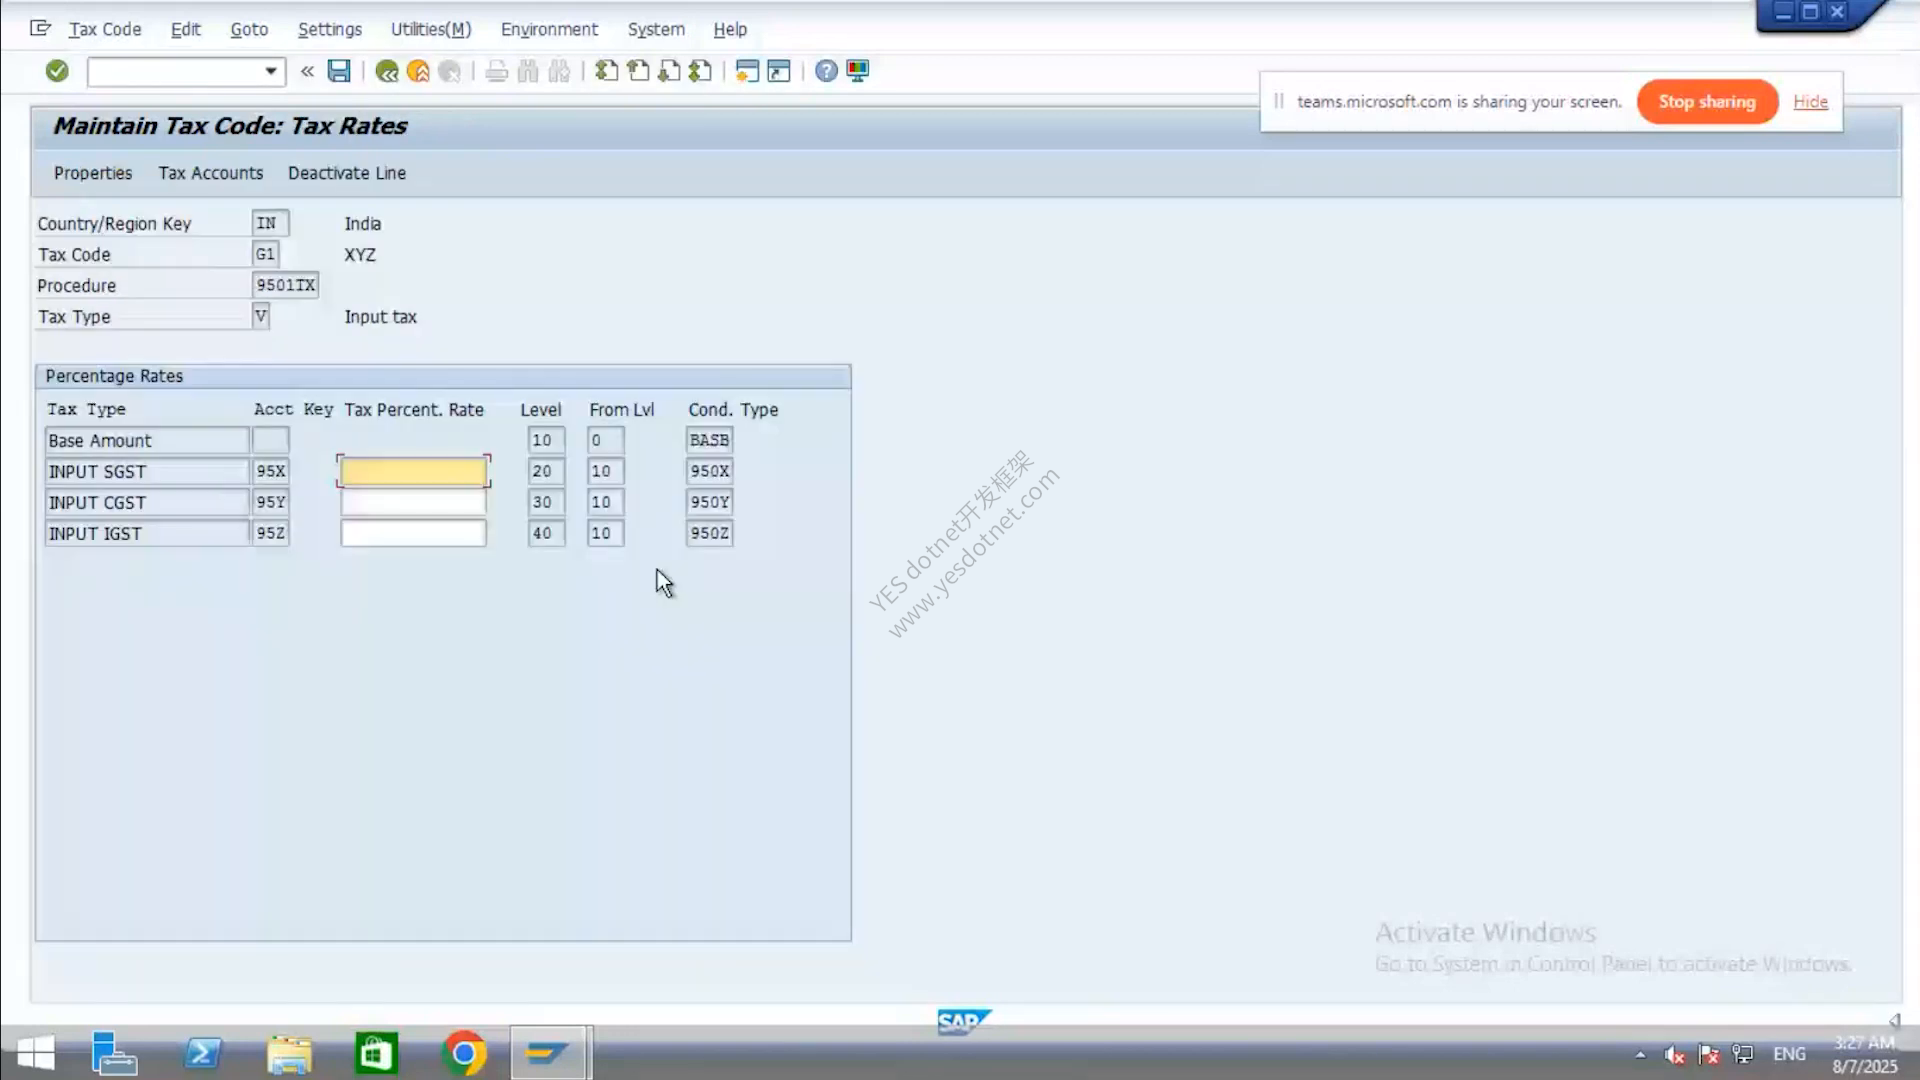Save the tax code with the diskette icon
Viewport: 1920px width, 1080px height.
click(x=339, y=71)
